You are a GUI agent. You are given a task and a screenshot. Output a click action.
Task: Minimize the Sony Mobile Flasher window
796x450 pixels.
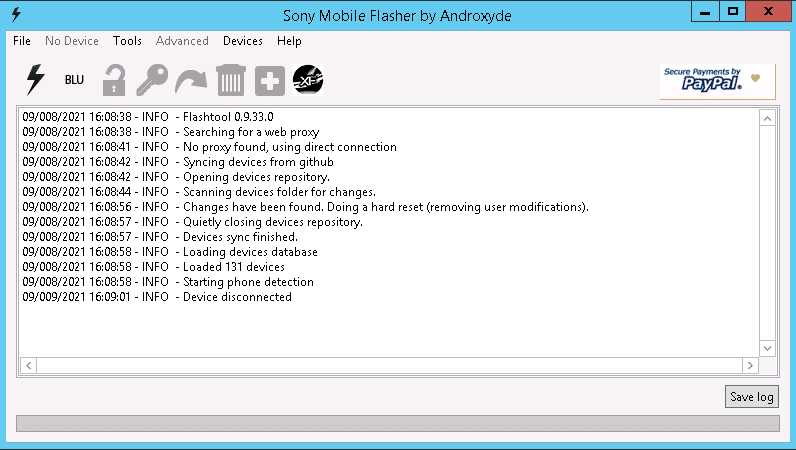click(x=705, y=12)
